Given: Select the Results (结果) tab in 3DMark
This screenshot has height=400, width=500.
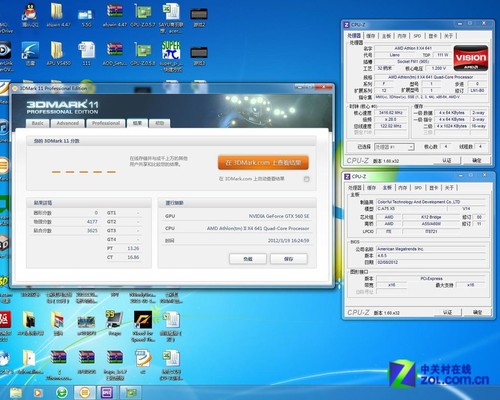Looking at the screenshot, I should (137, 123).
